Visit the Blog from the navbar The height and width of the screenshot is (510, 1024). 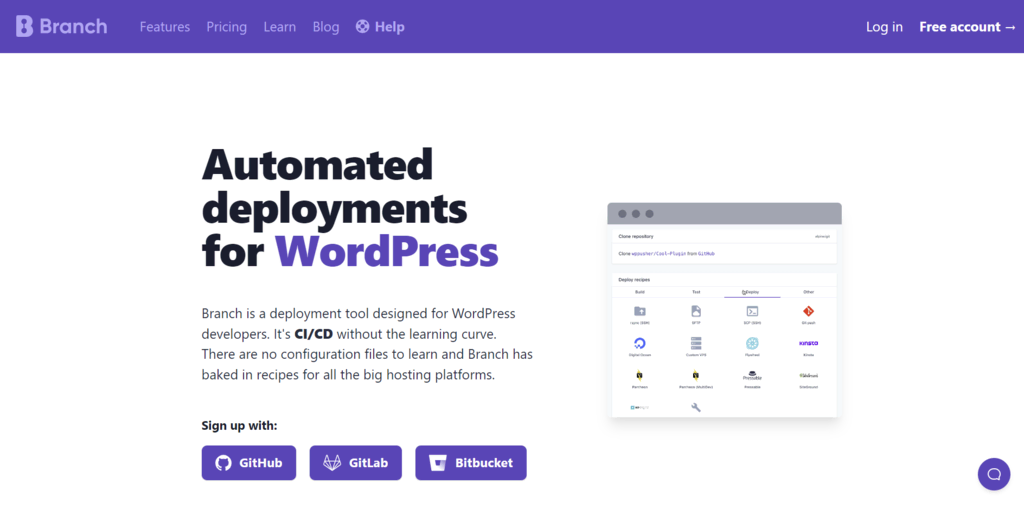tap(326, 27)
